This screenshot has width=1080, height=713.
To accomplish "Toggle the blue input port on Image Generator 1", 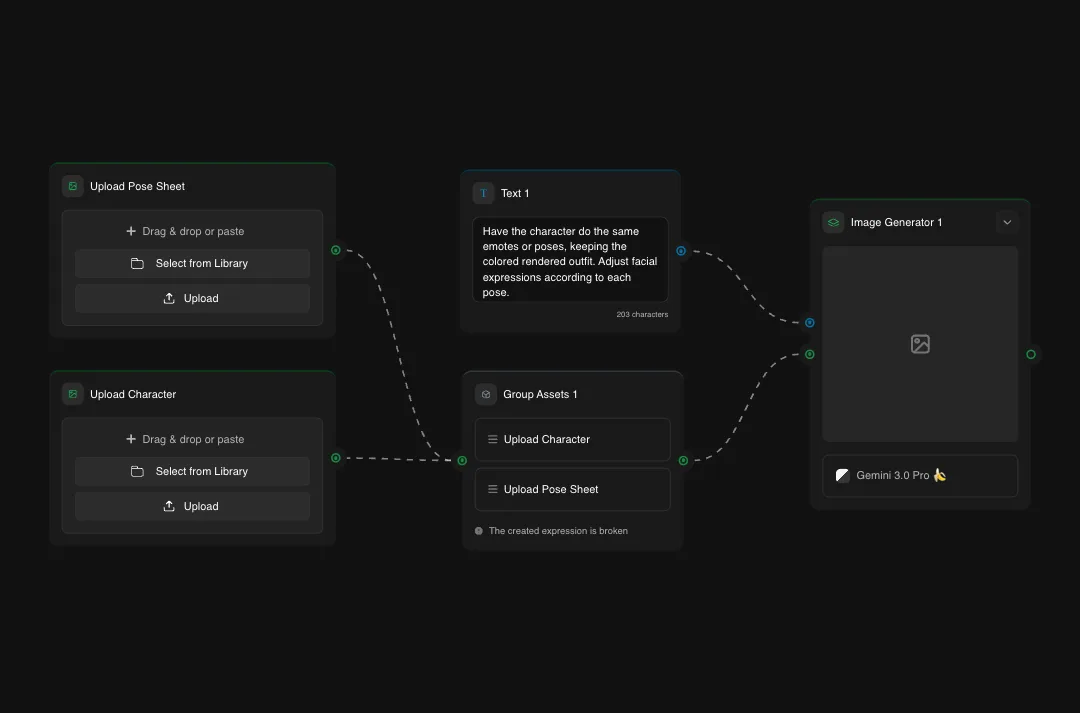I will [809, 322].
